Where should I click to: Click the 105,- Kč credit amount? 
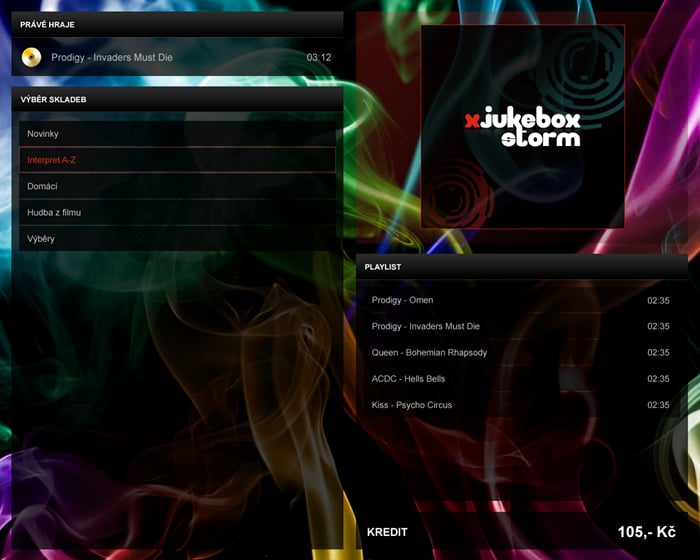(646, 532)
